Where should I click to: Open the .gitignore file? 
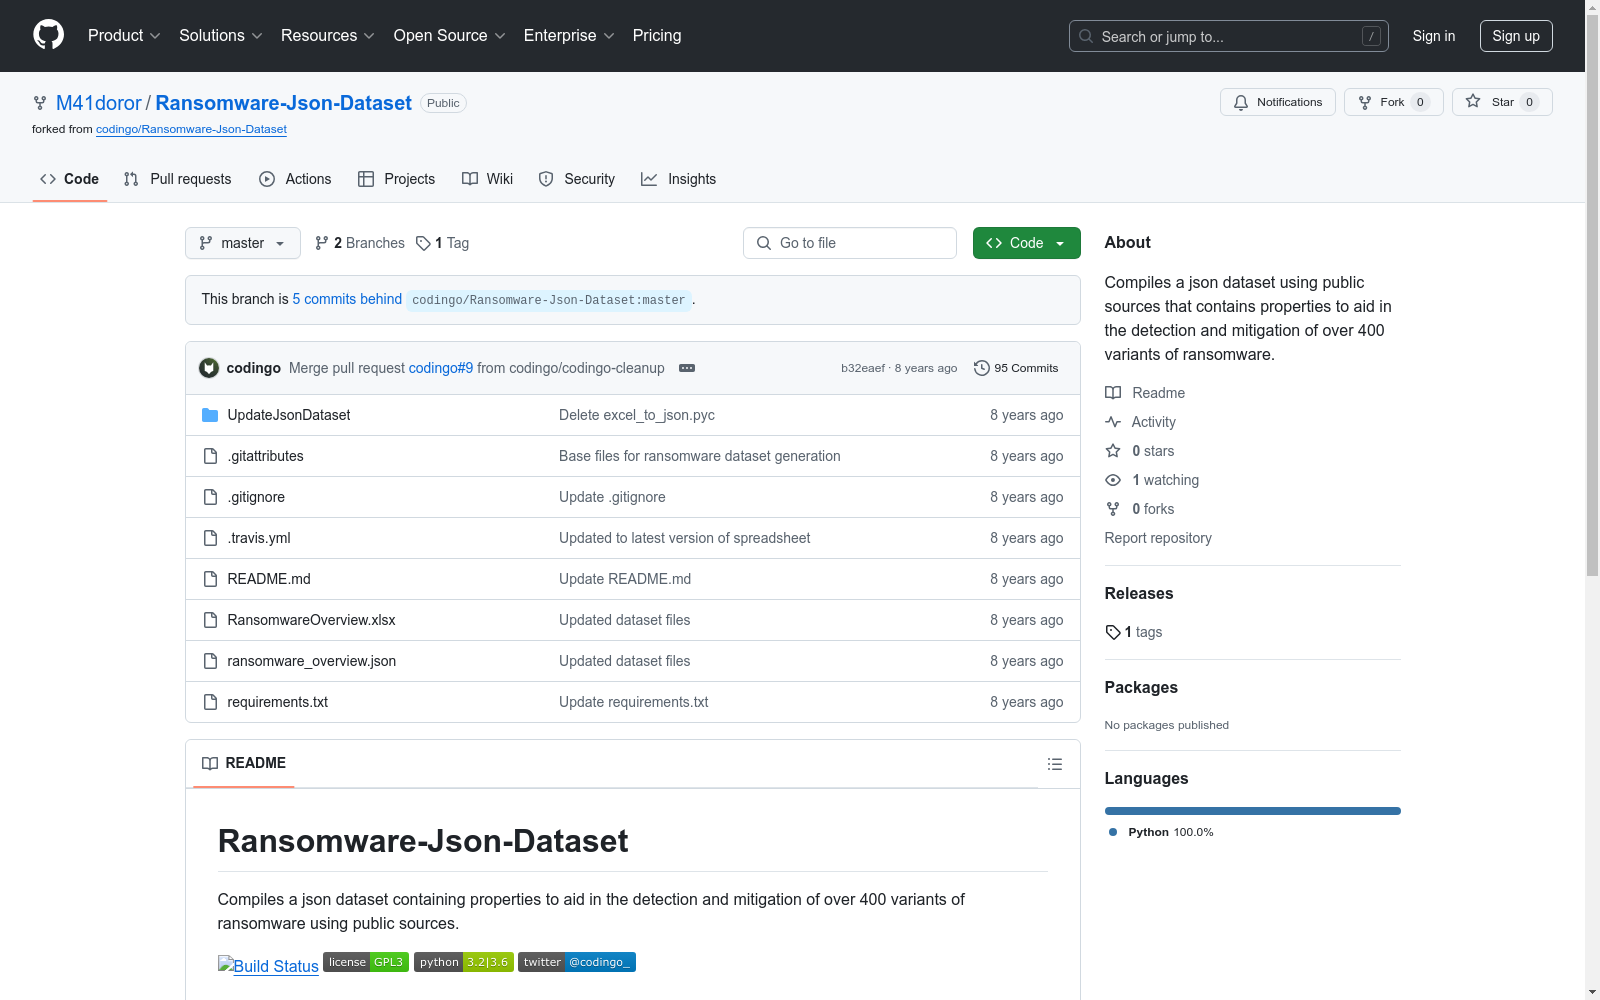256,497
